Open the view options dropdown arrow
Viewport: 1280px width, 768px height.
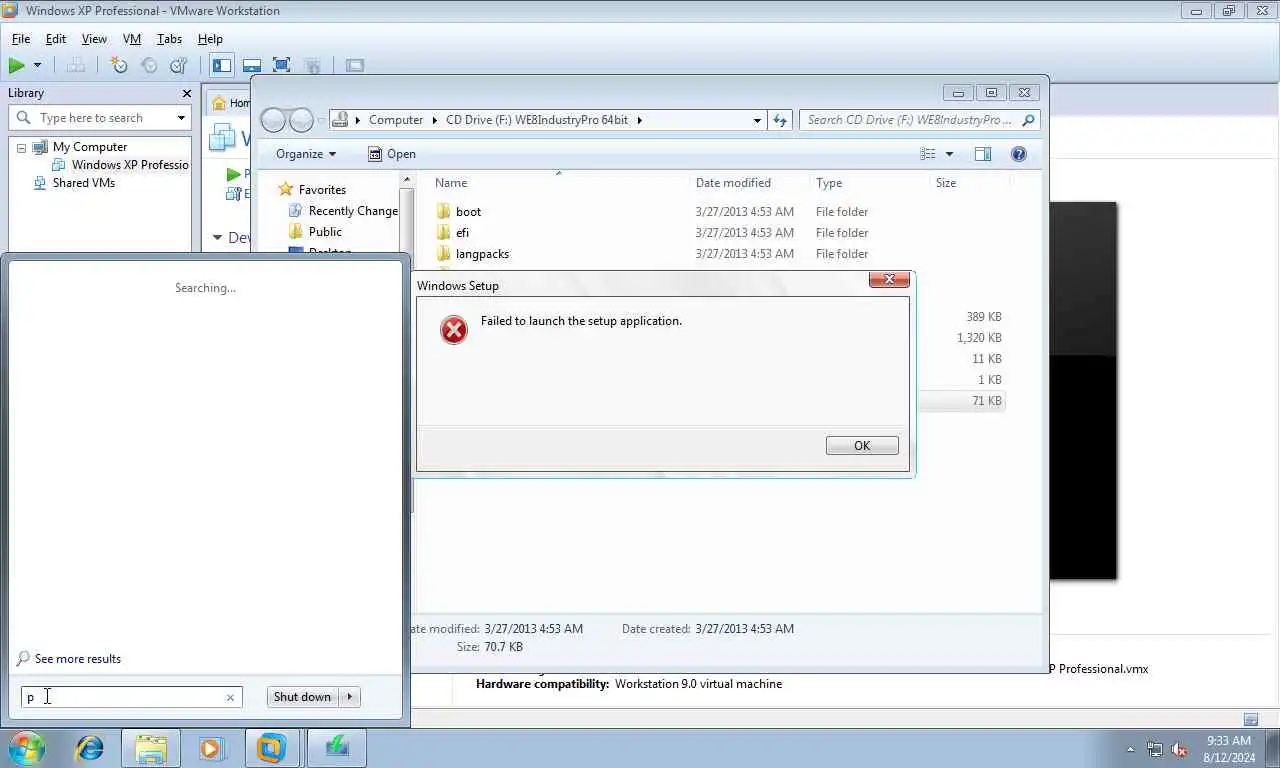point(949,154)
